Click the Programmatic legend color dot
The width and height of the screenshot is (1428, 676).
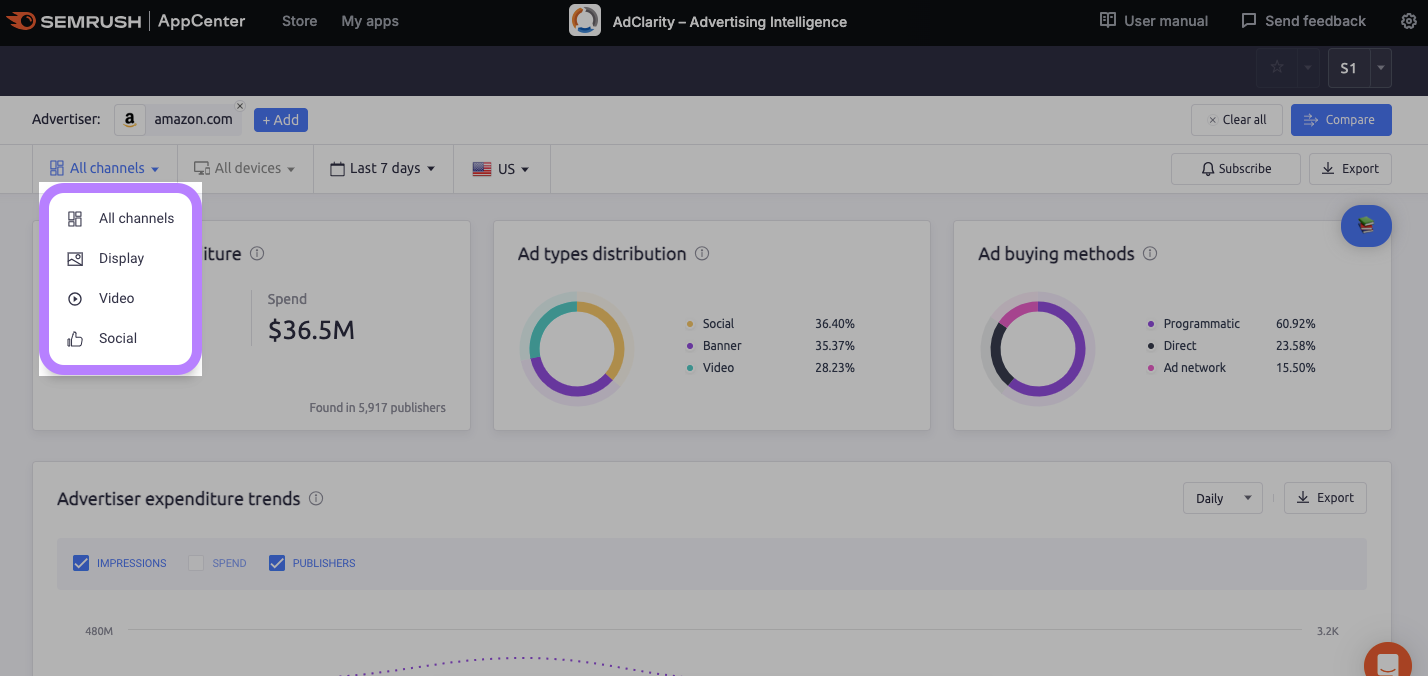pos(1151,324)
